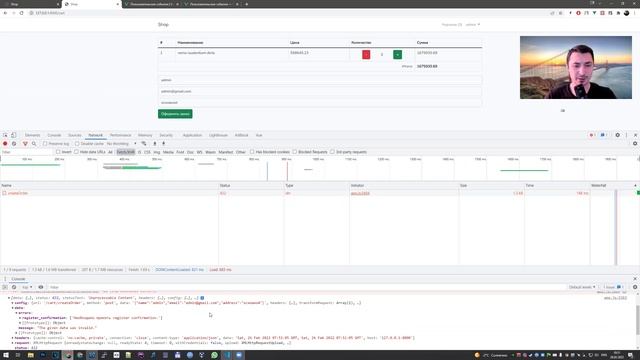
Task: Tick the Hide data URLs checkbox
Action: click(x=76, y=152)
